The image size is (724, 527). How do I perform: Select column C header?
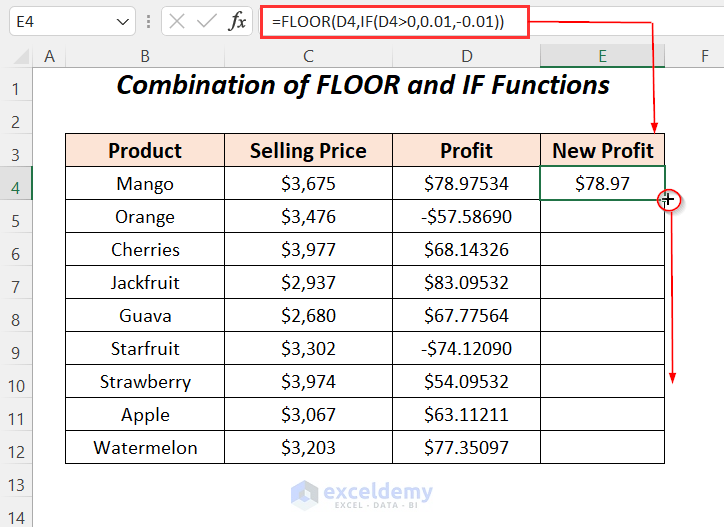(x=308, y=56)
